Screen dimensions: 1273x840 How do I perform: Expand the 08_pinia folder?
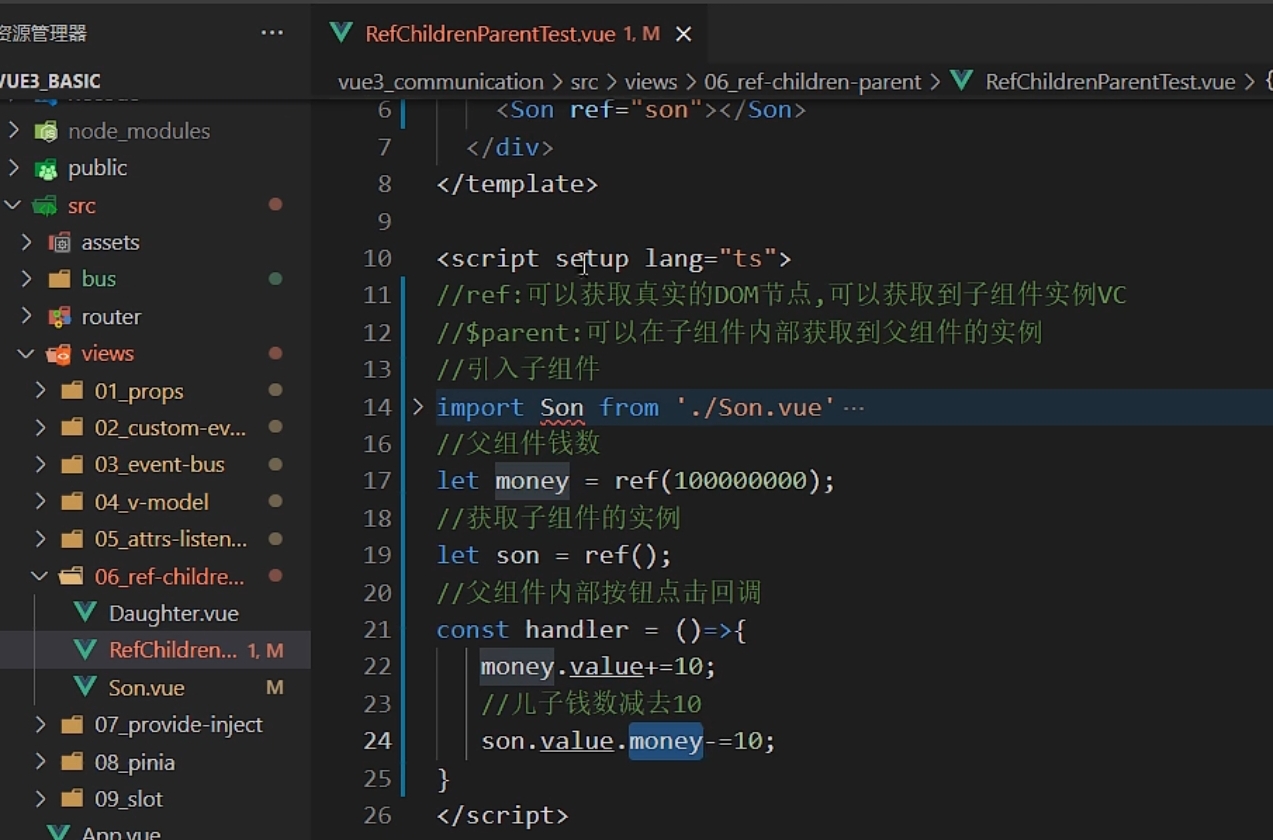point(40,762)
